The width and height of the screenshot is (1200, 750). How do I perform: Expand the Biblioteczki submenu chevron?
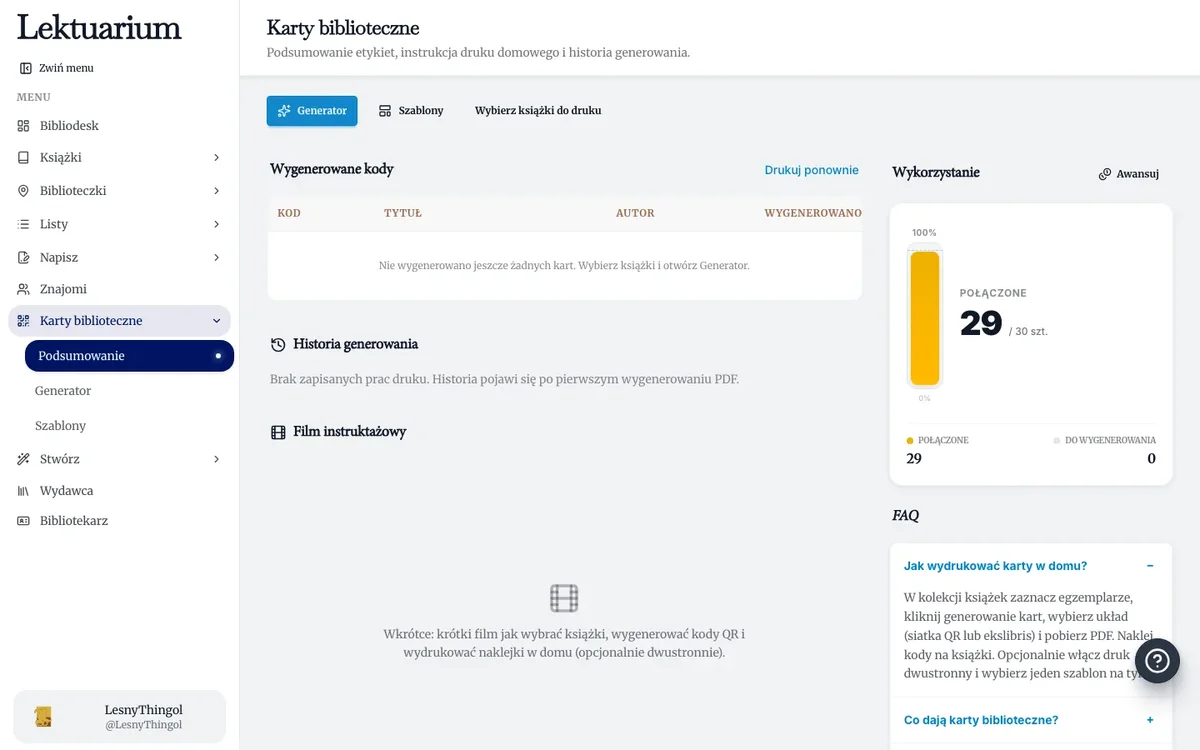(x=217, y=191)
